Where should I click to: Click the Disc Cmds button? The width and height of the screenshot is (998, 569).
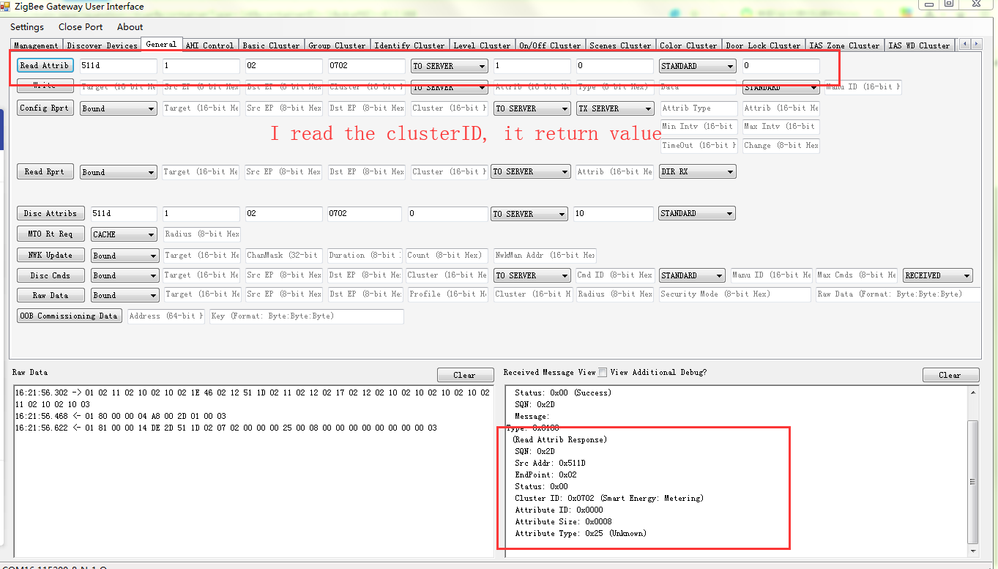coord(50,276)
